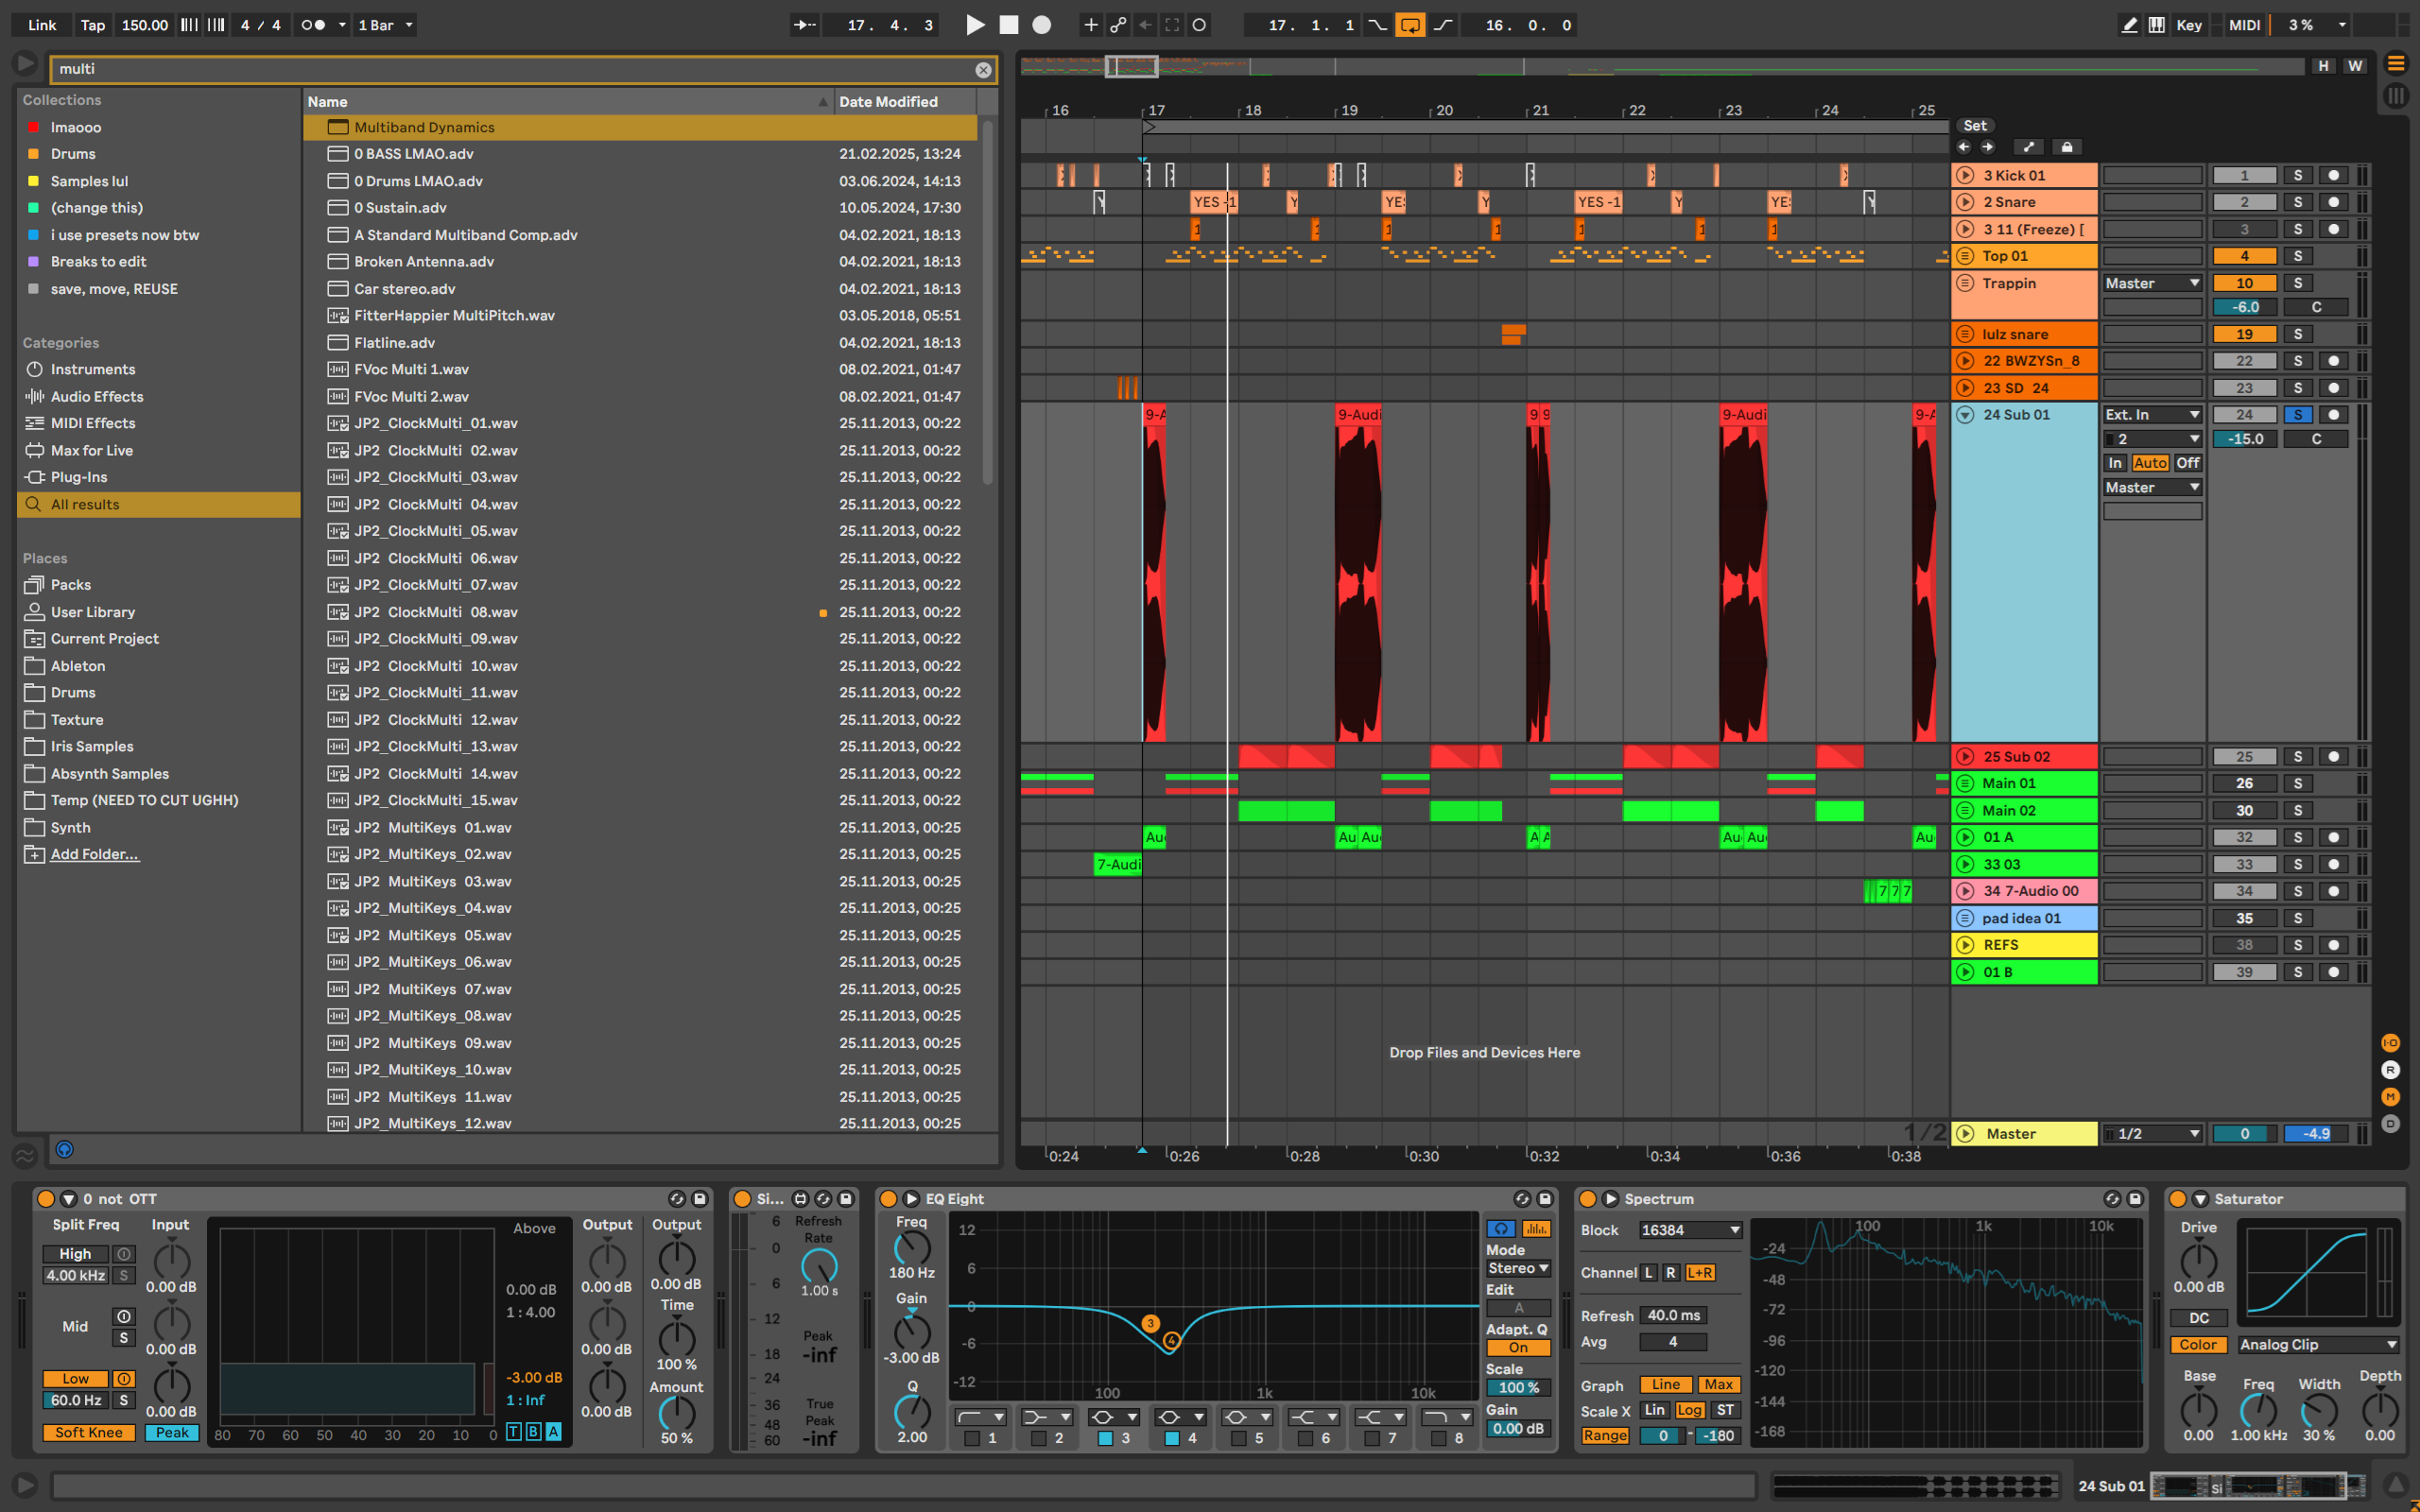This screenshot has width=2420, height=1512.
Task: Collapse the 24 Sub 01 track
Action: click(1965, 414)
